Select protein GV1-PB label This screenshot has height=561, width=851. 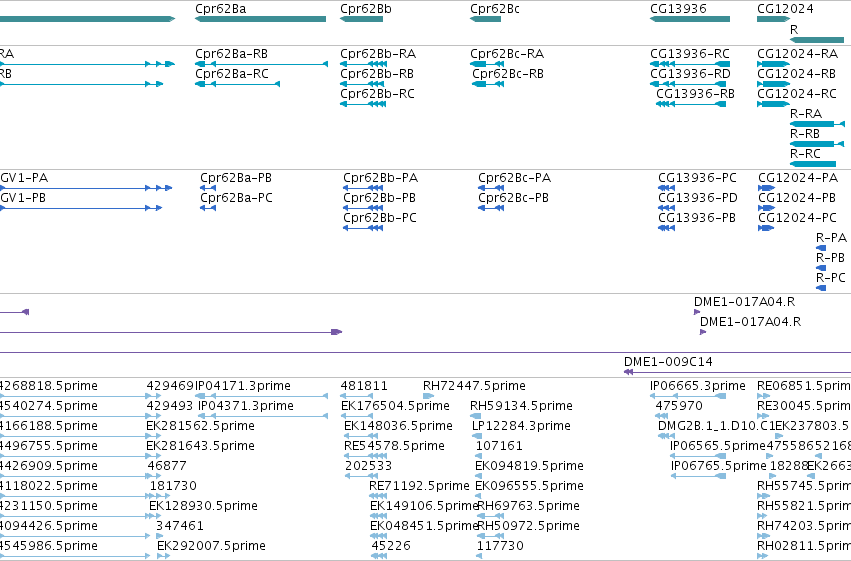point(23,198)
